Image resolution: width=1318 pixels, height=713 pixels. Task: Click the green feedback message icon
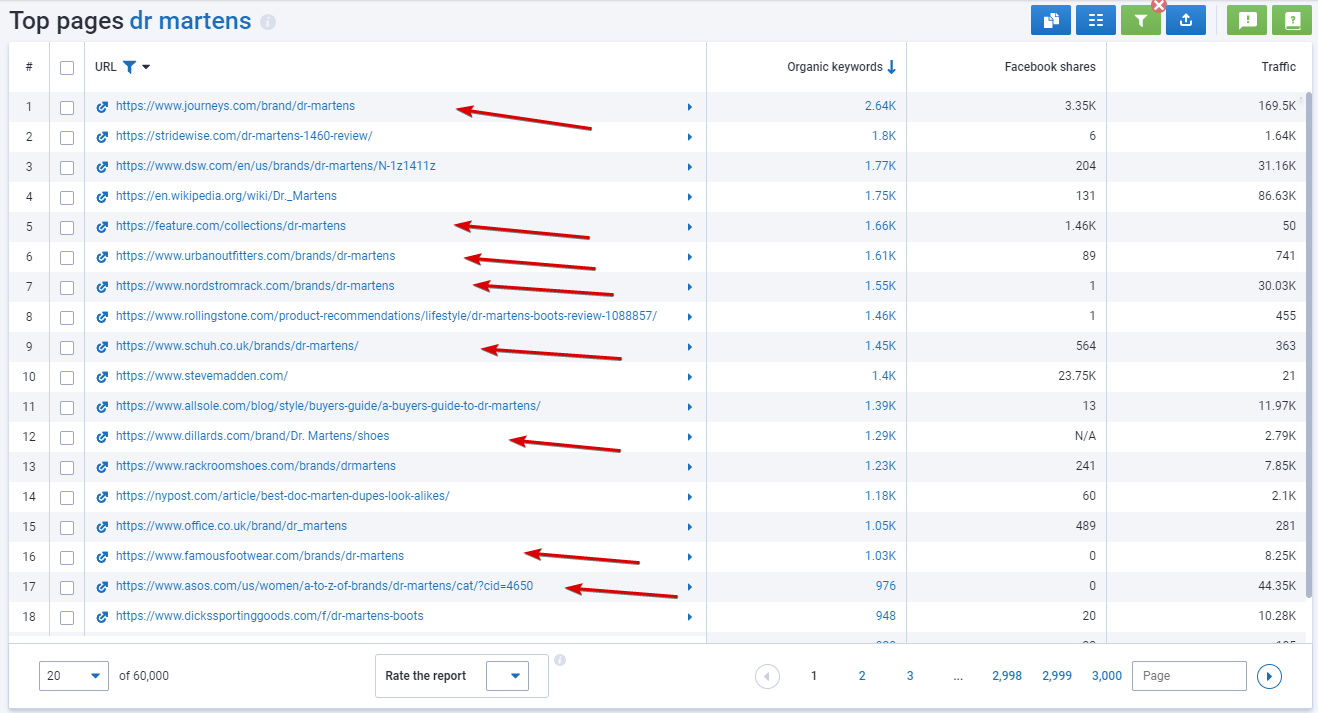click(x=1247, y=20)
